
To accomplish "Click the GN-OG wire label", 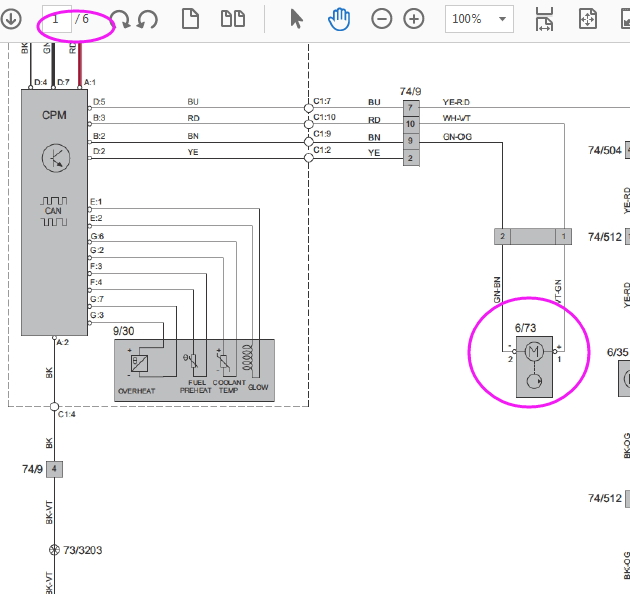I will click(457, 137).
